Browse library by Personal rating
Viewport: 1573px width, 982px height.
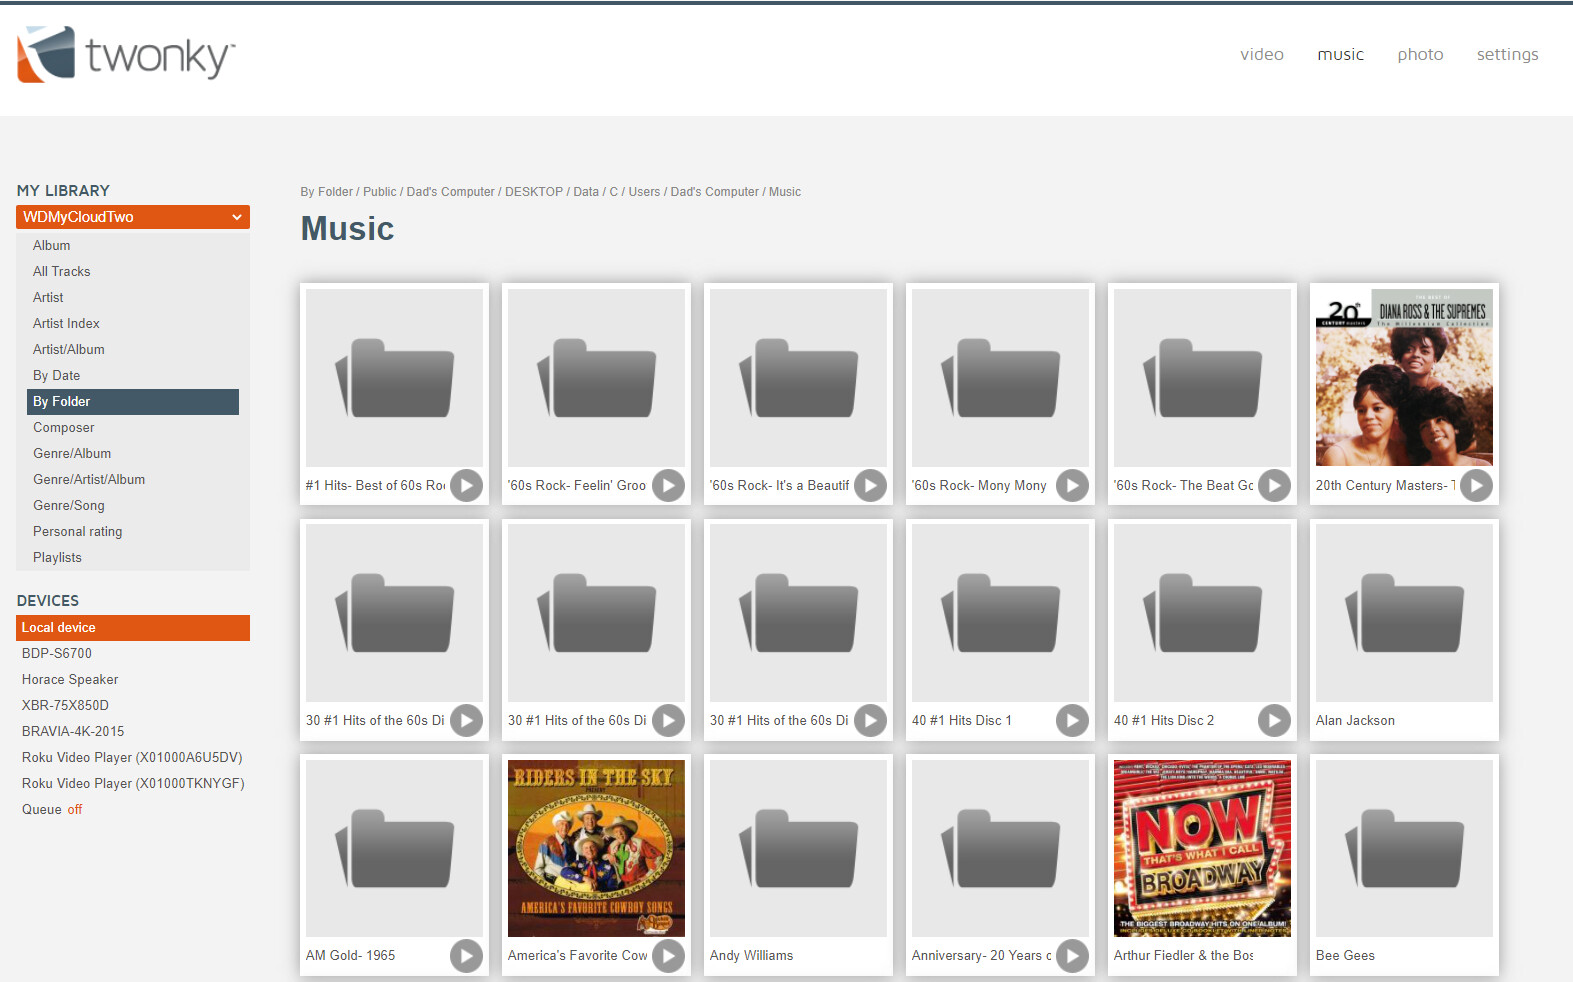78,532
